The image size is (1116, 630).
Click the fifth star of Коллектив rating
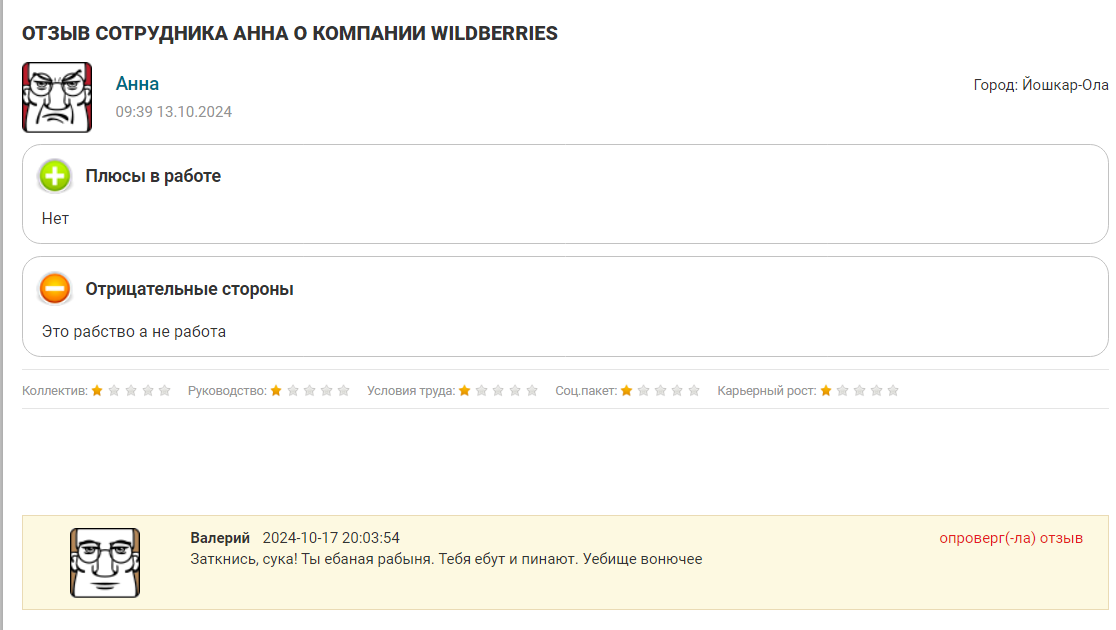click(x=165, y=391)
